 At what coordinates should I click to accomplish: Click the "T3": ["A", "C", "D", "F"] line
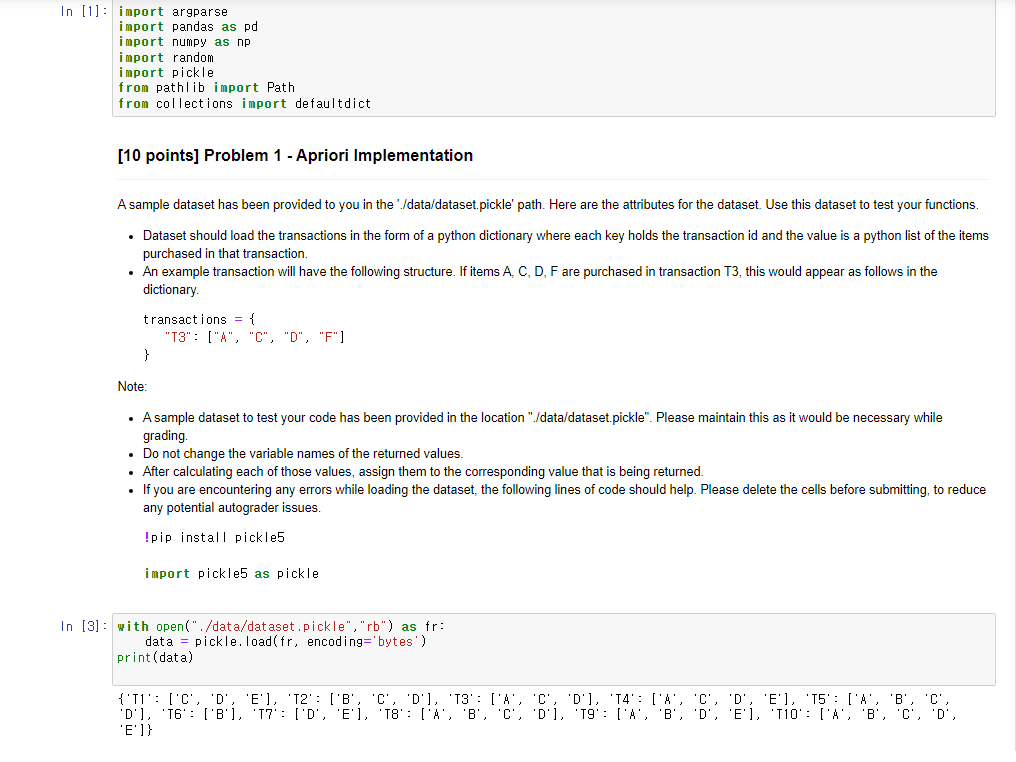255,337
